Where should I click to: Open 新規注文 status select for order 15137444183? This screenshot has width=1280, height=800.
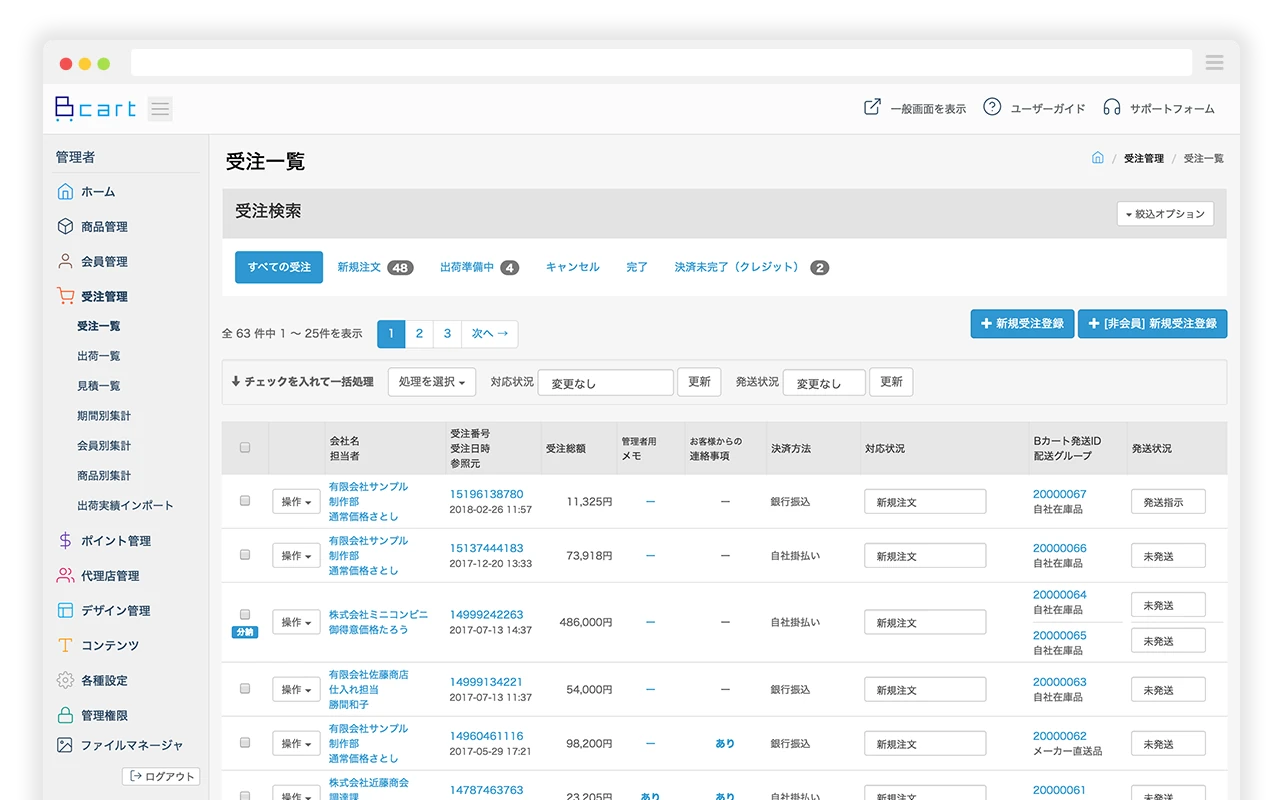(x=925, y=556)
